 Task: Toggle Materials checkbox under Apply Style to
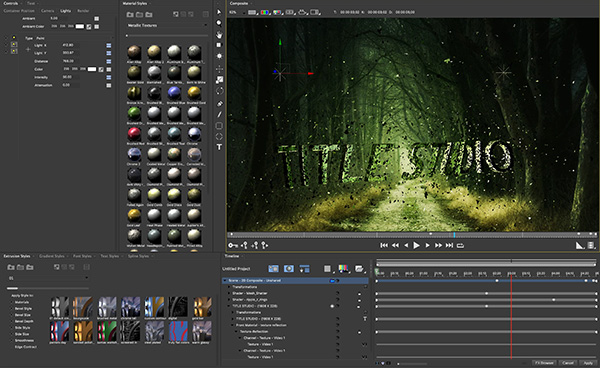[11, 302]
